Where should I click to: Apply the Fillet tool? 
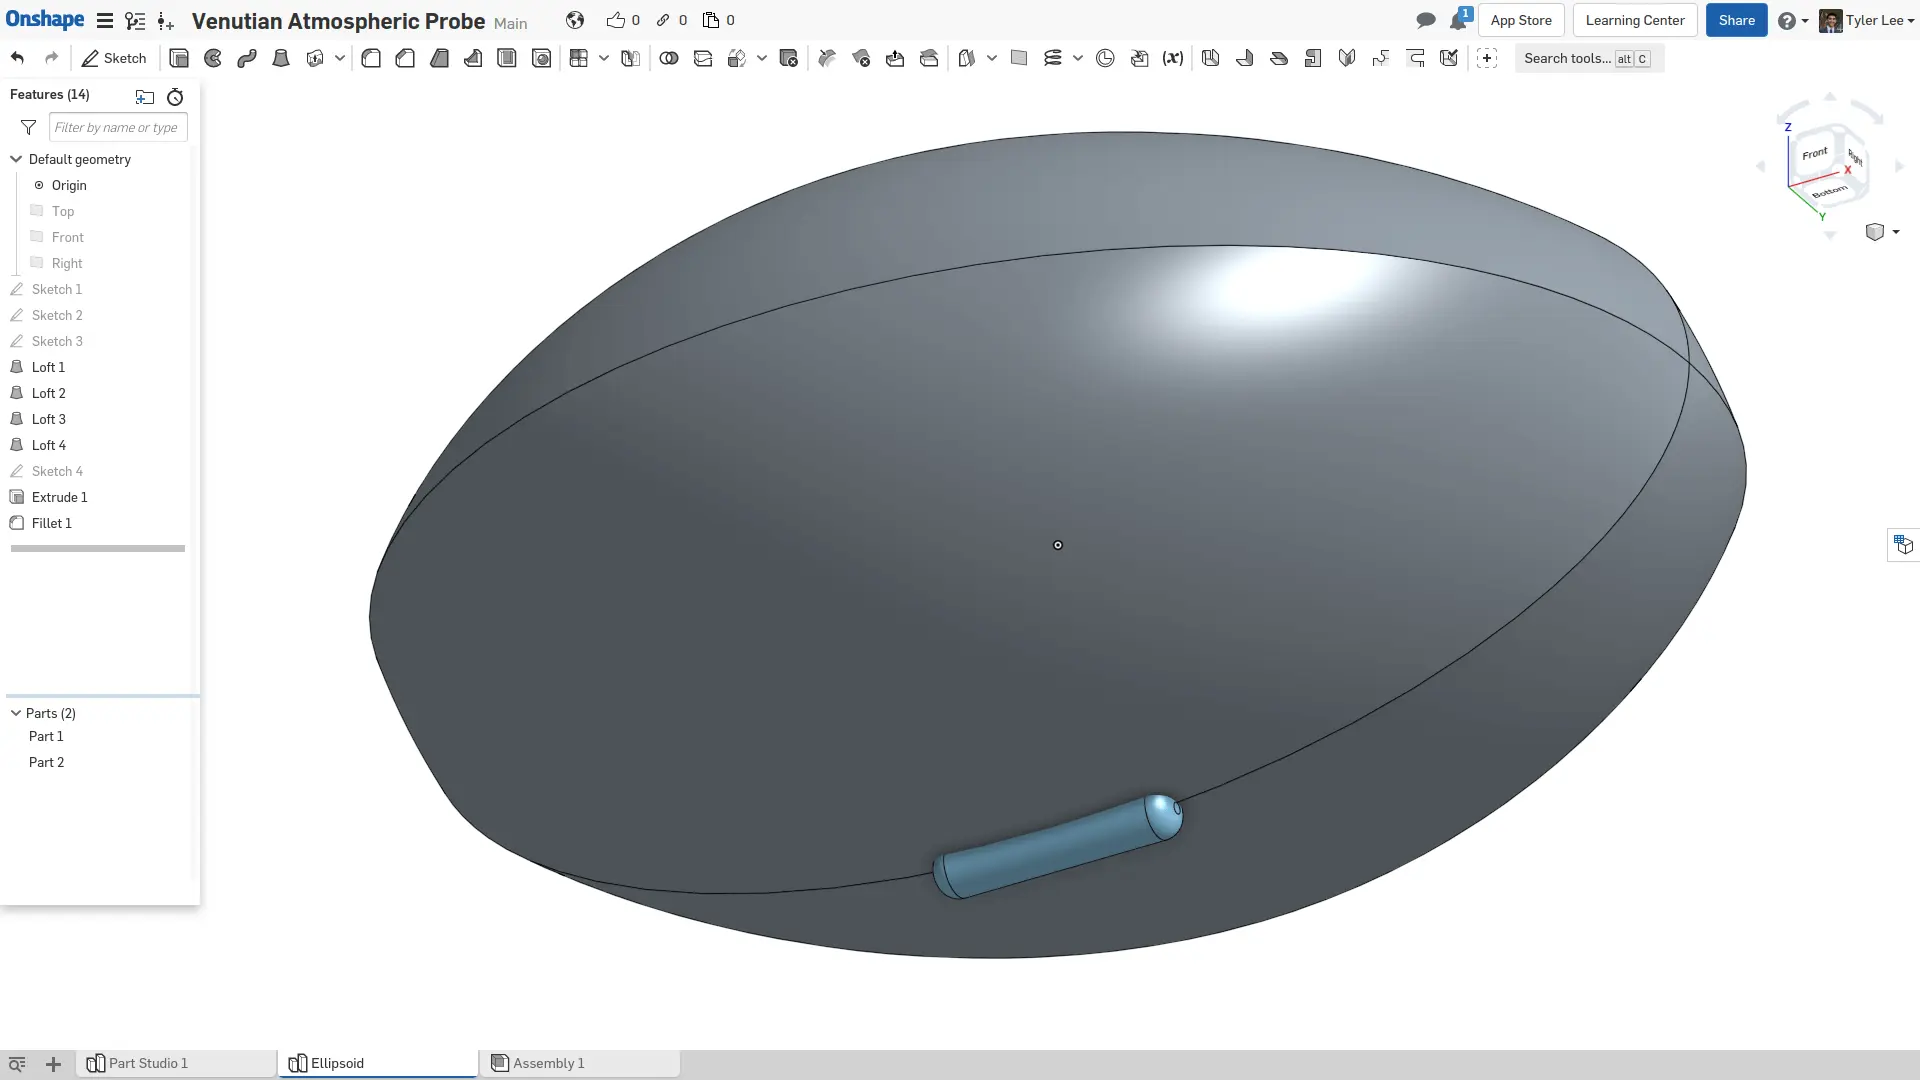371,58
